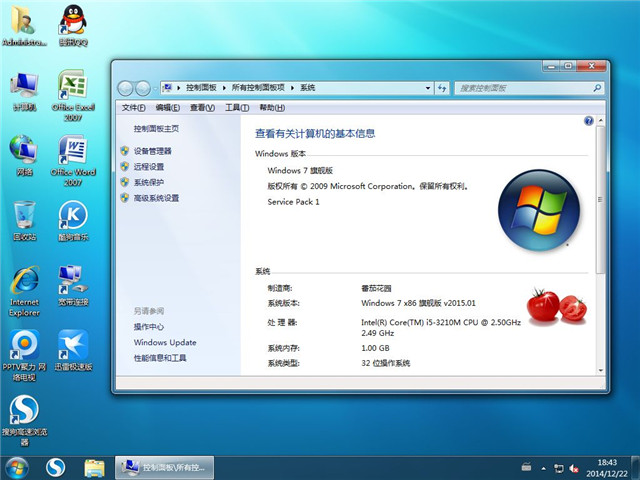Image resolution: width=640 pixels, height=480 pixels.
Task: Click the keyboard input method tray icon
Action: point(527,466)
